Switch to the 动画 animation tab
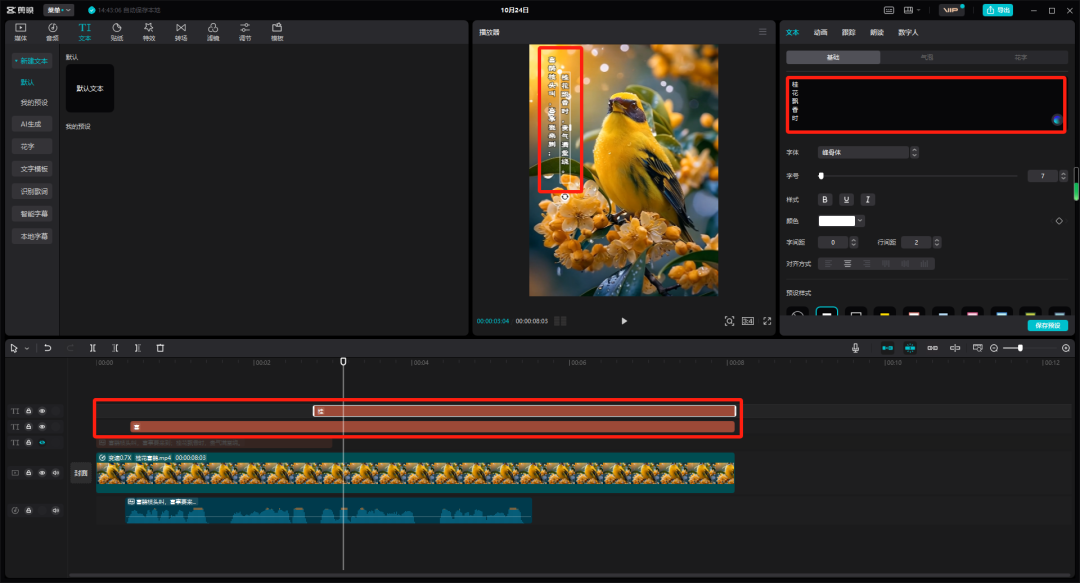This screenshot has width=1080, height=583. pos(820,32)
